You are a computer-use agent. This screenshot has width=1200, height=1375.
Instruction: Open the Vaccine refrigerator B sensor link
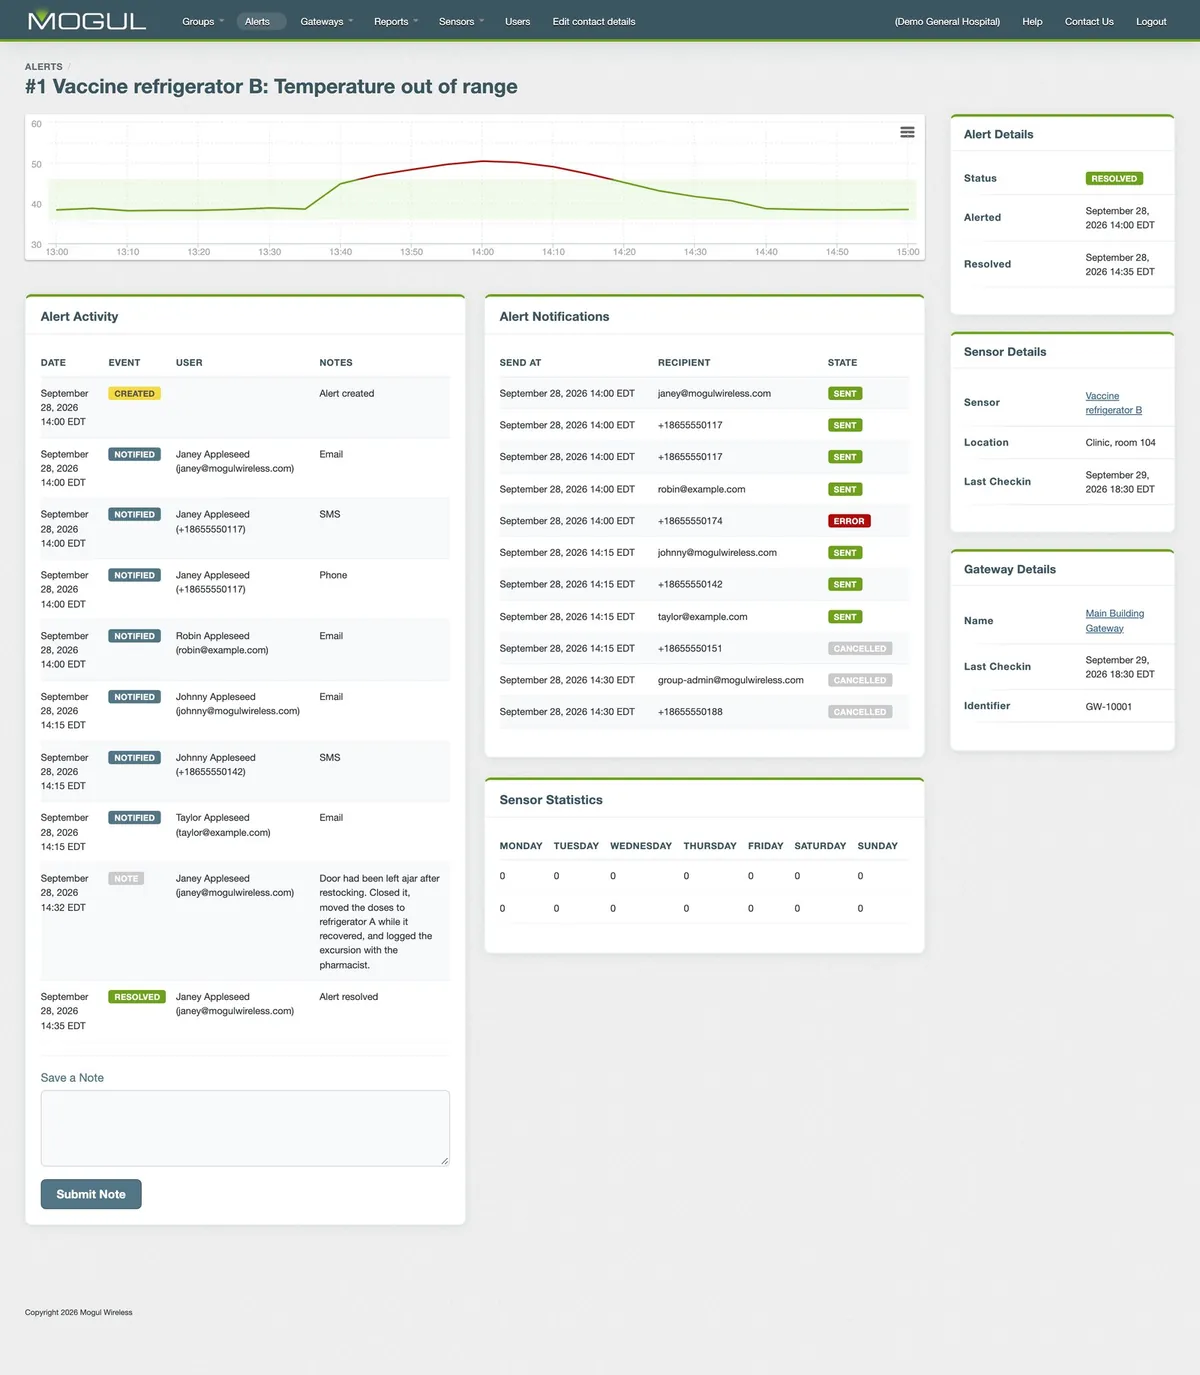point(1113,403)
